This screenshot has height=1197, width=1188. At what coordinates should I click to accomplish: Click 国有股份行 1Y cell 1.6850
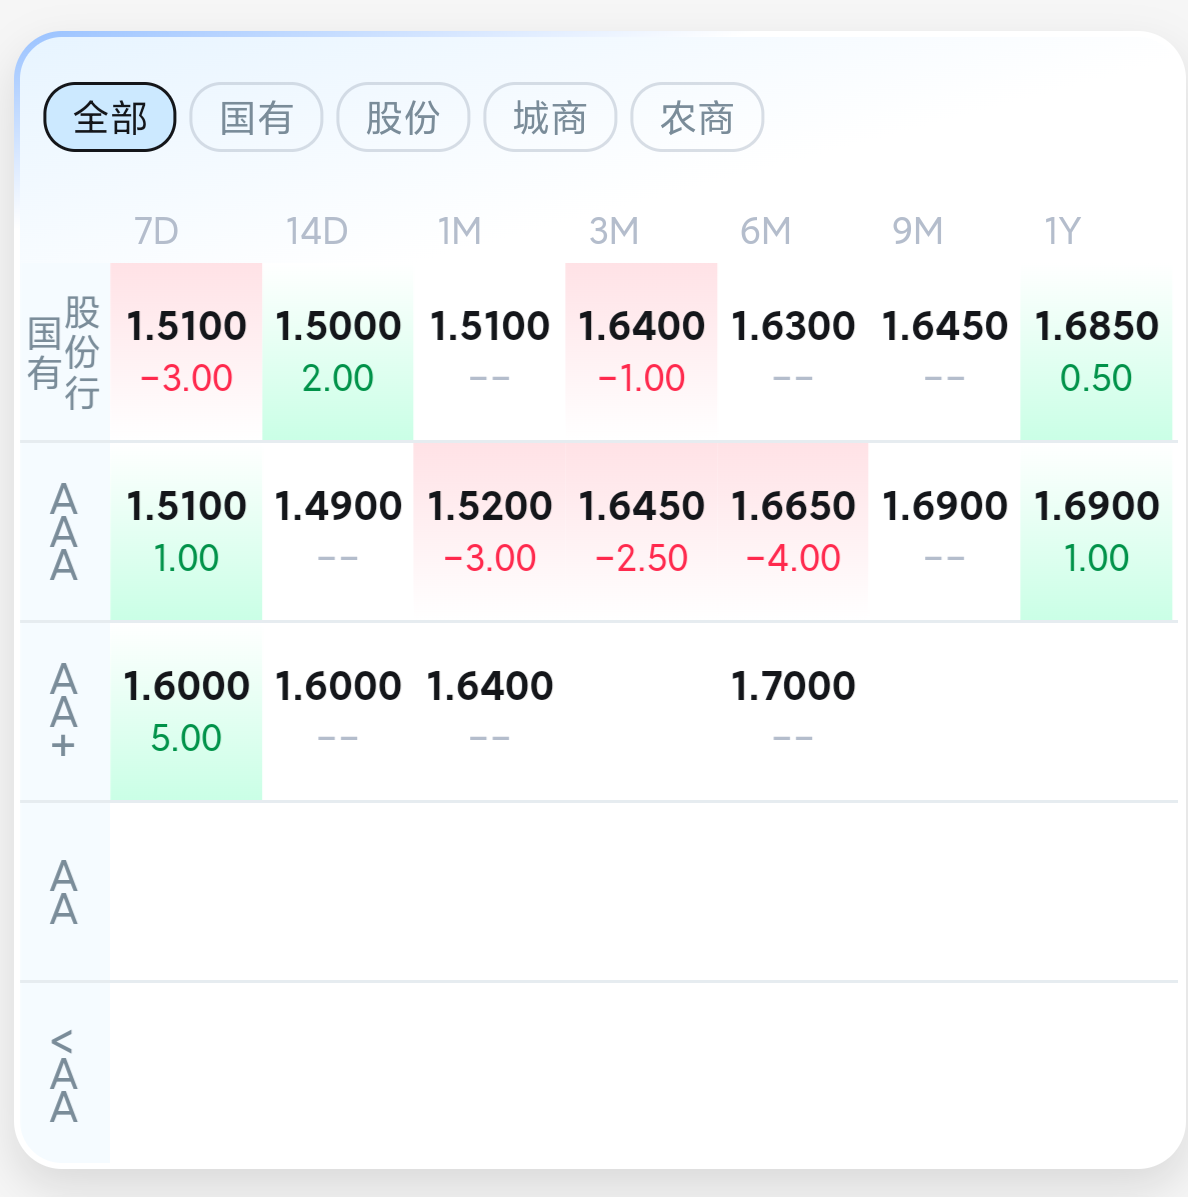click(1096, 351)
